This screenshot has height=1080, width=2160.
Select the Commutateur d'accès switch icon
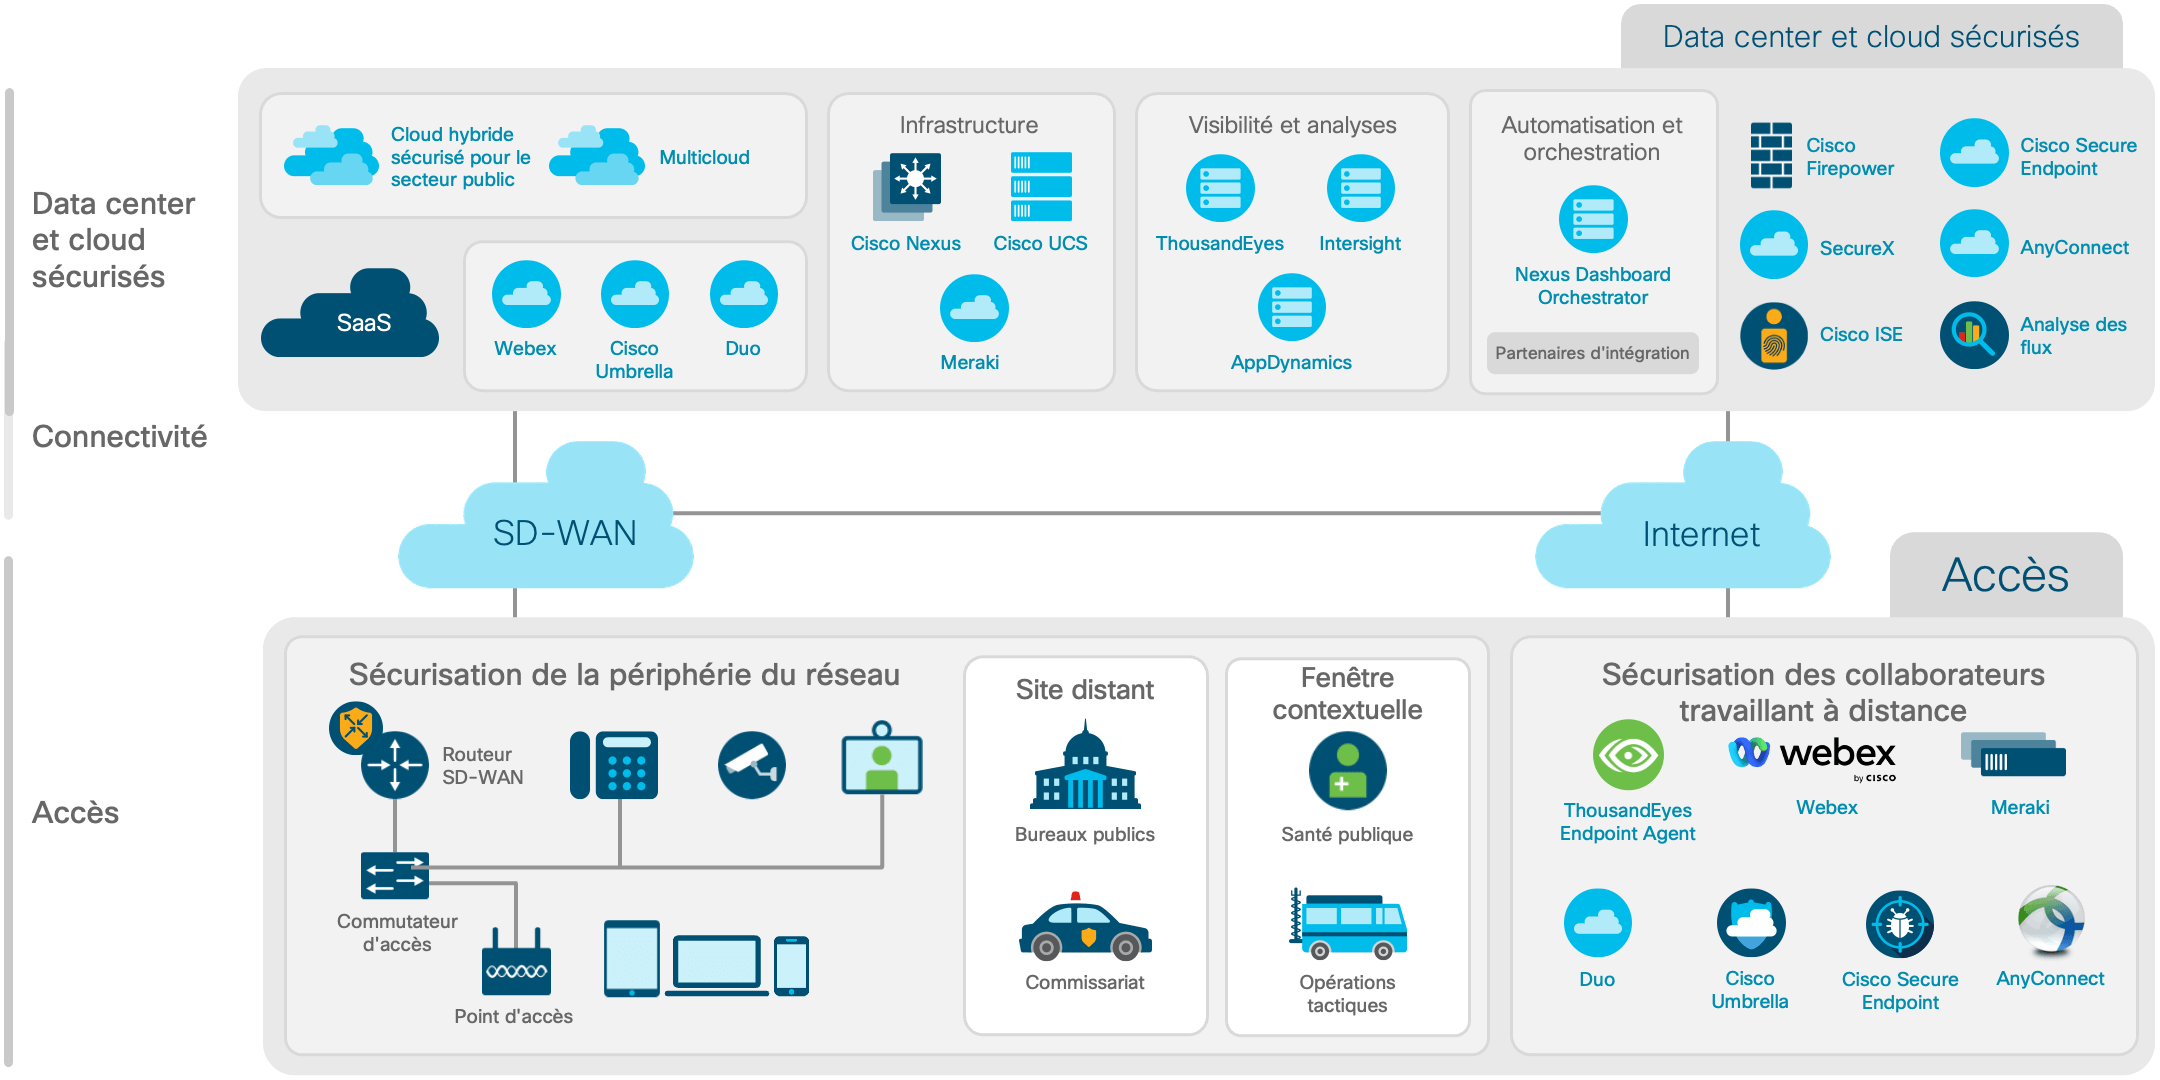point(395,876)
